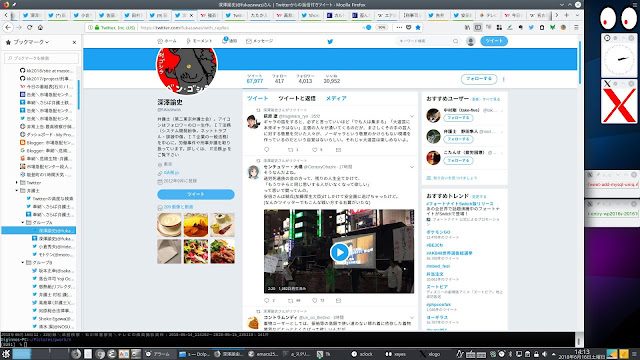Viewport: 640px width, 360px height.
Task: Select the ツイートと返信 tab
Action: tap(297, 98)
